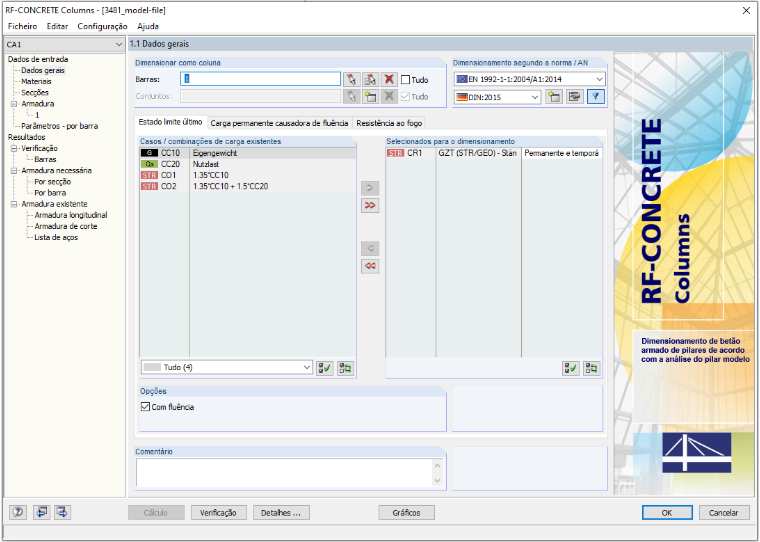The image size is (760, 542).
Task: Select Por barra tree item
Action: point(50,193)
